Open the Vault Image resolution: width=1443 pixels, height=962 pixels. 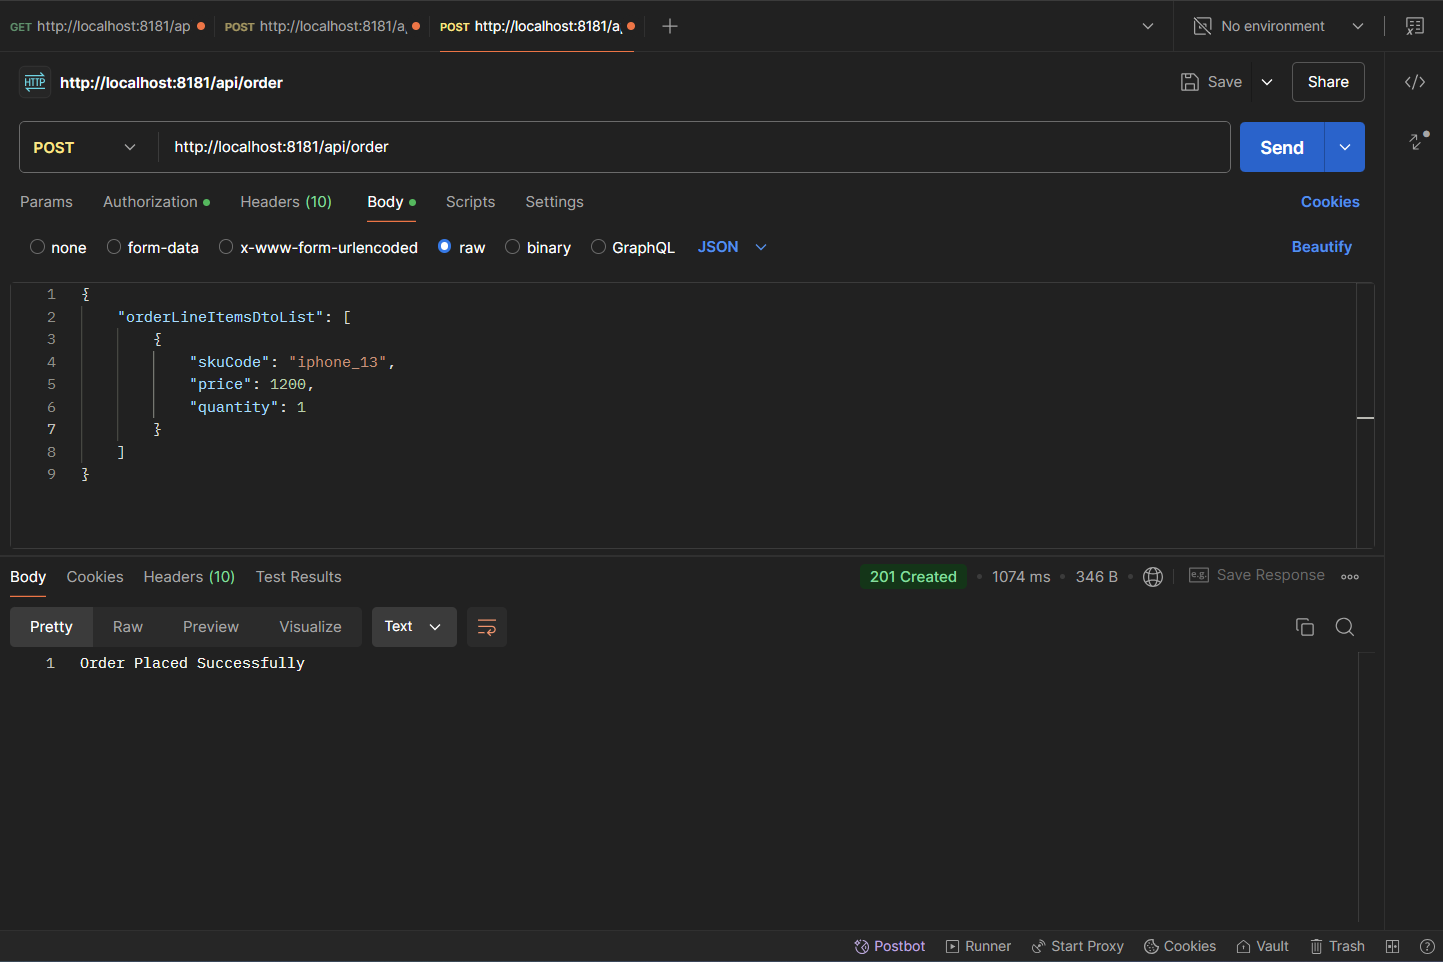pyautogui.click(x=1262, y=946)
